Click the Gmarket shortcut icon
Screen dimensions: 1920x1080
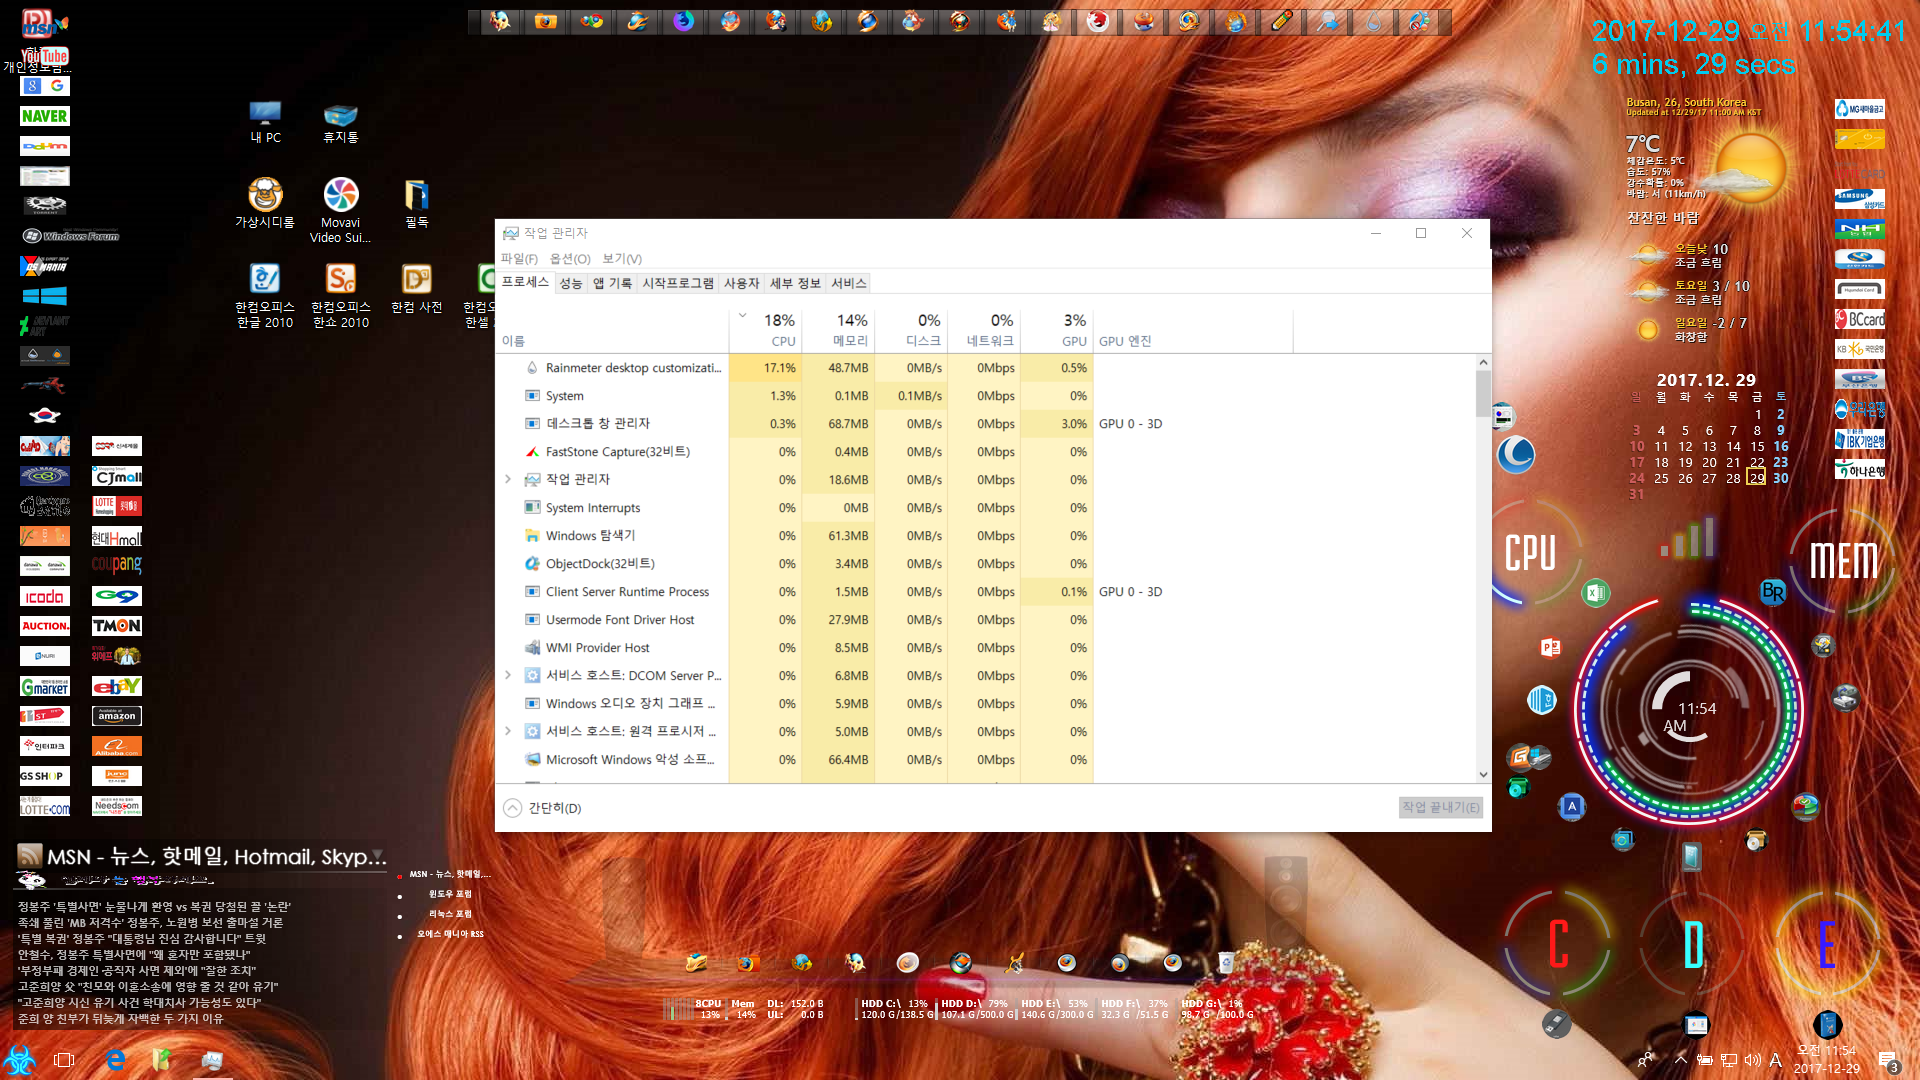[x=45, y=686]
